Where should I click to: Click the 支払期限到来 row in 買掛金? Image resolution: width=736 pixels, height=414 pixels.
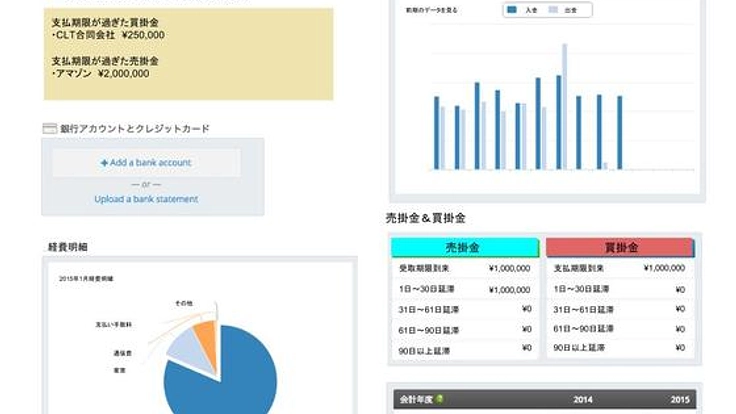click(x=620, y=268)
